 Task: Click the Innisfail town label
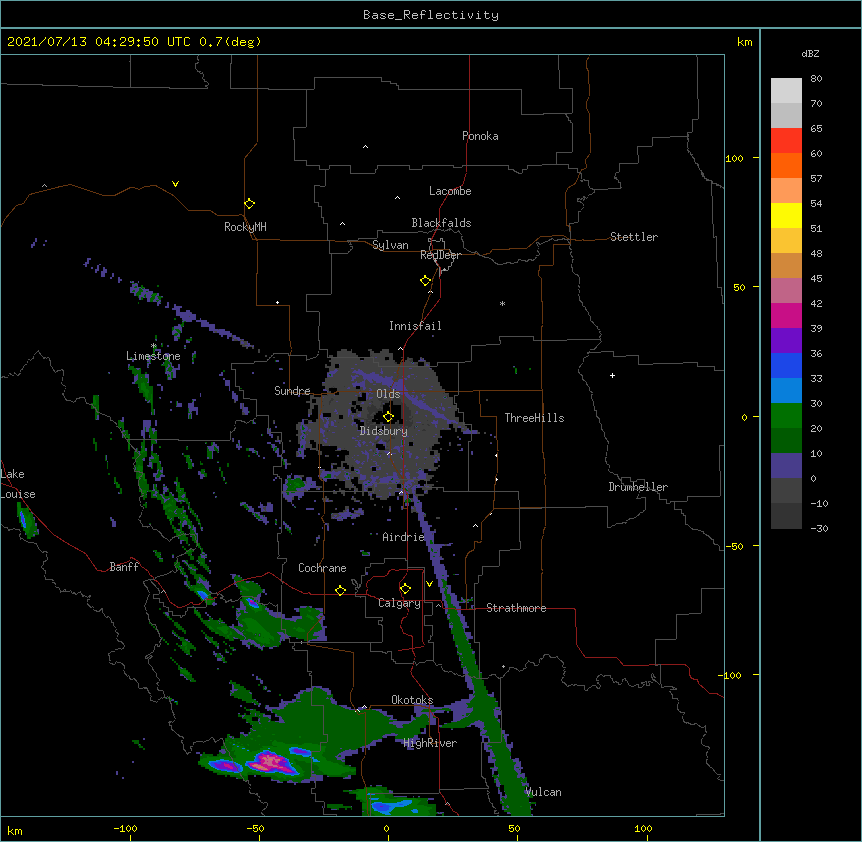[x=415, y=326]
